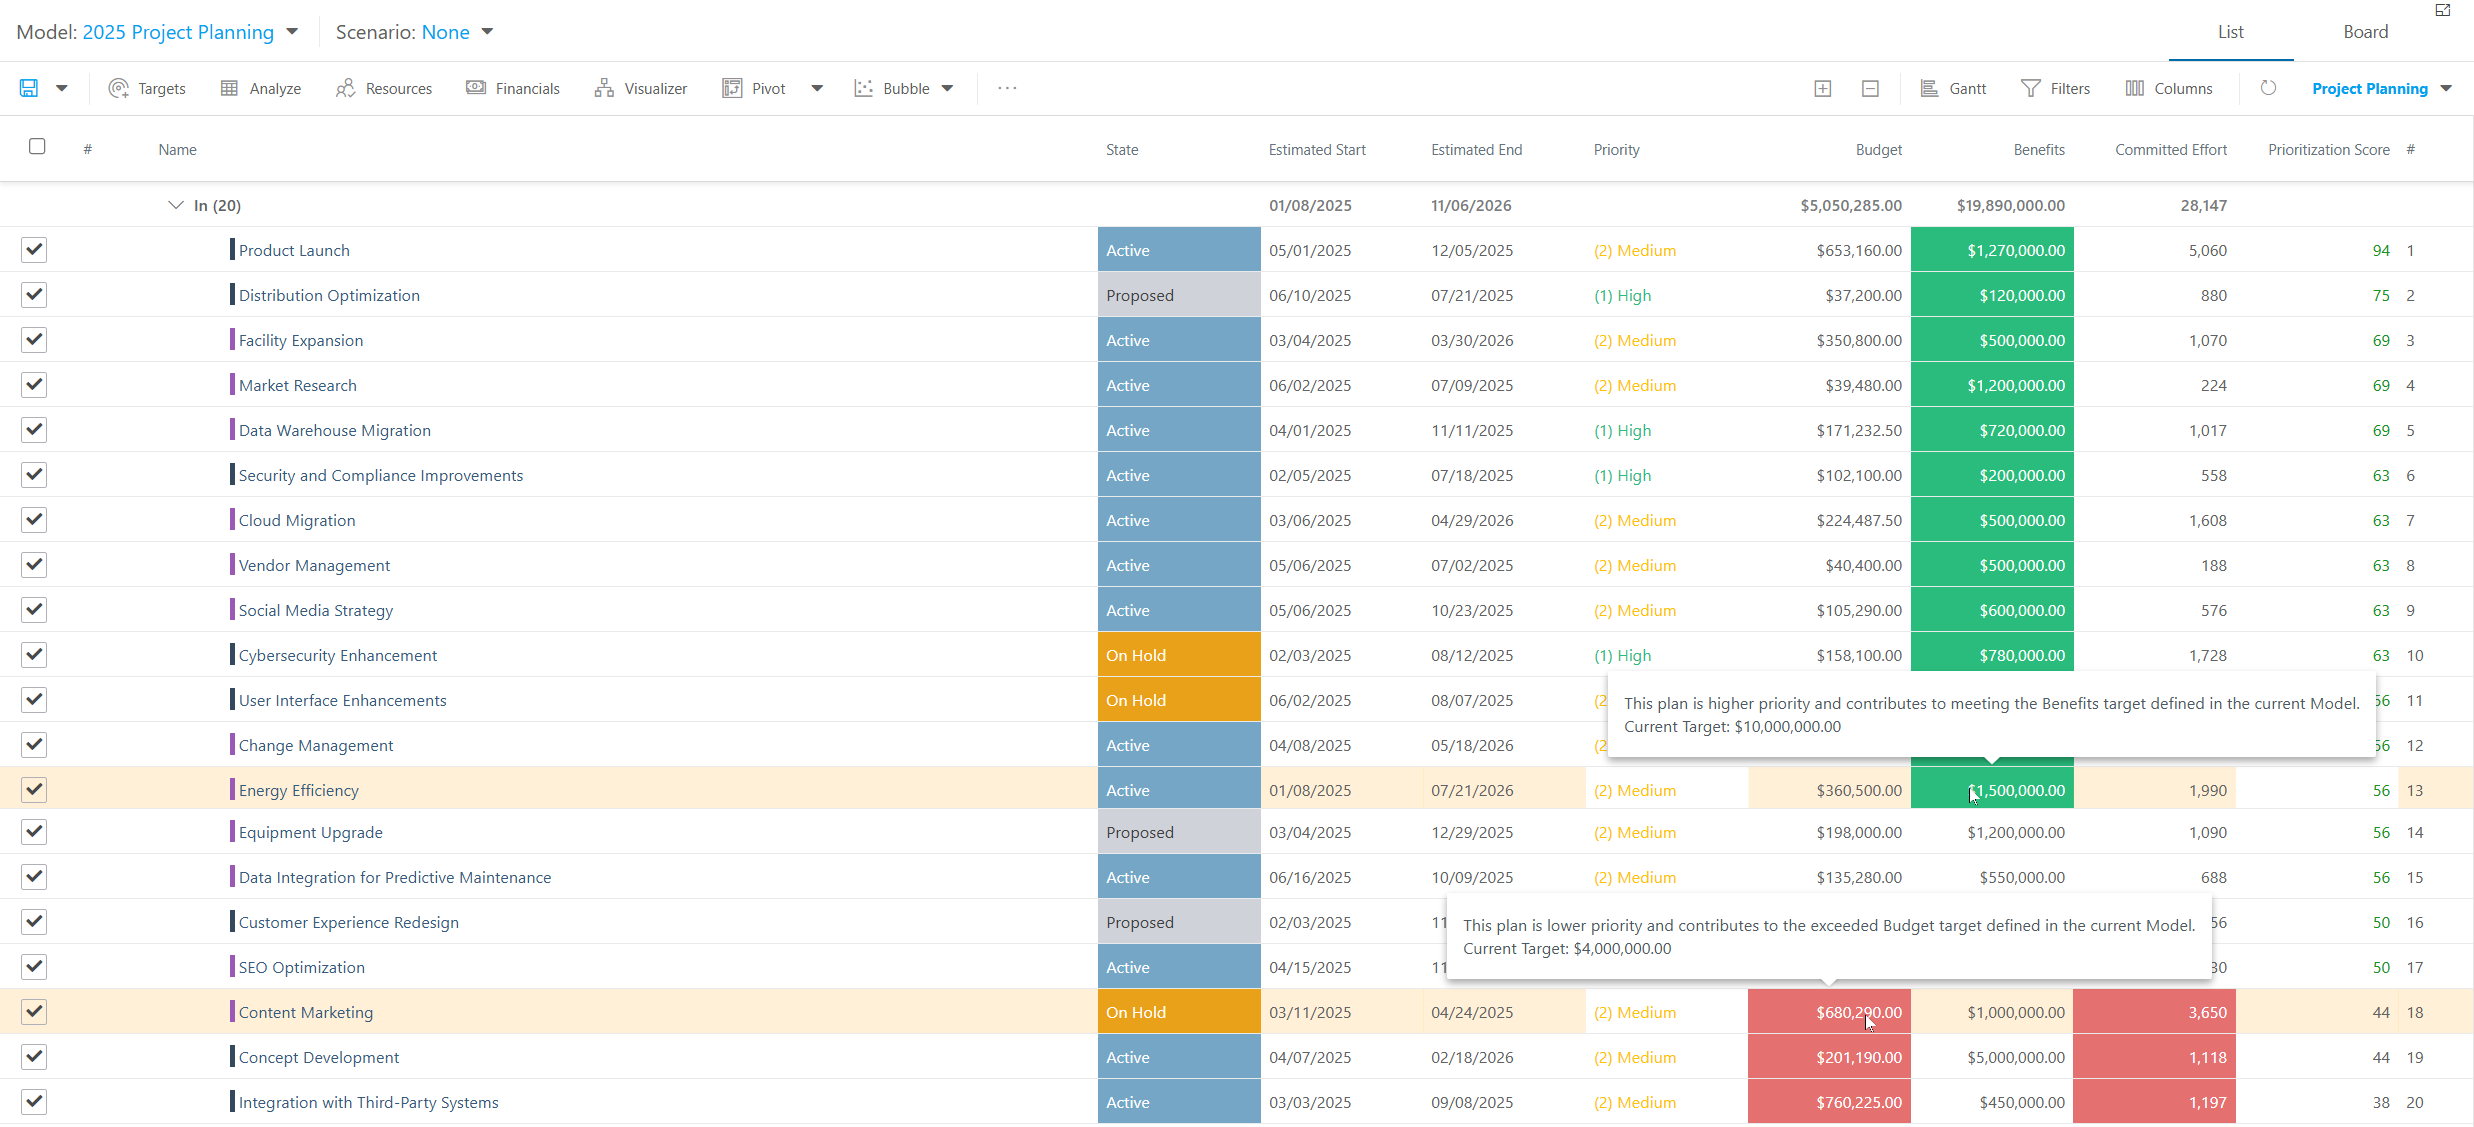
Task: Open the Targets tool
Action: click(147, 88)
